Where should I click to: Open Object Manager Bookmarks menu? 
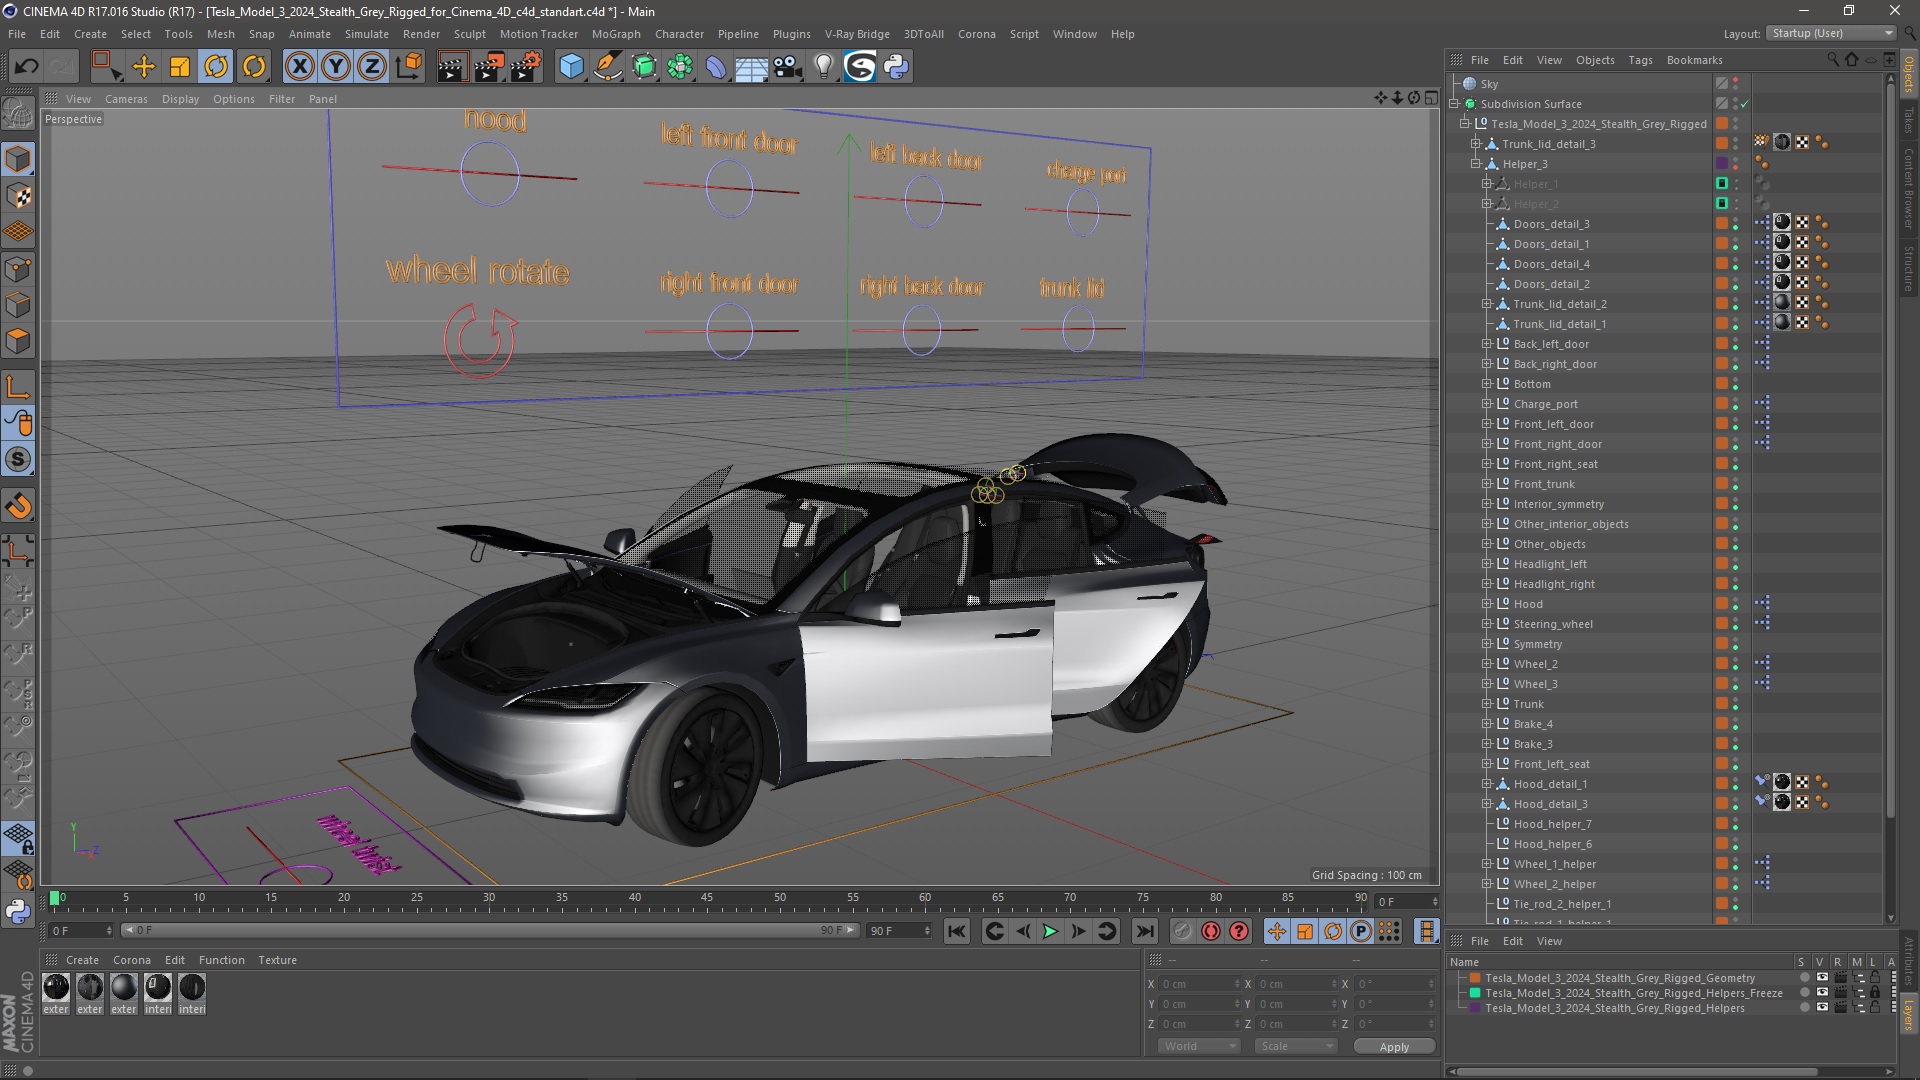(x=1694, y=60)
